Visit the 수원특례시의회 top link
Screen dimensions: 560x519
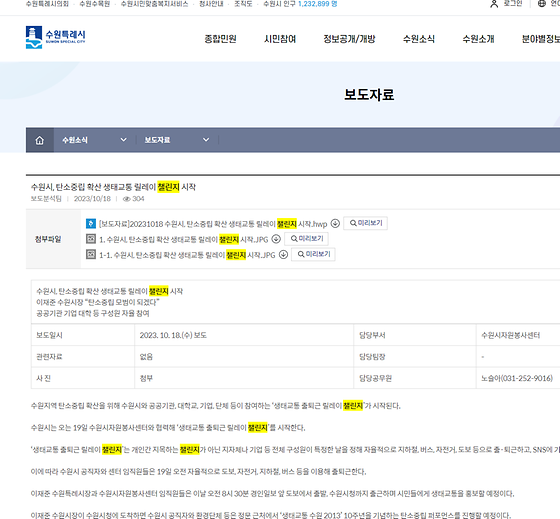pyautogui.click(x=47, y=4)
